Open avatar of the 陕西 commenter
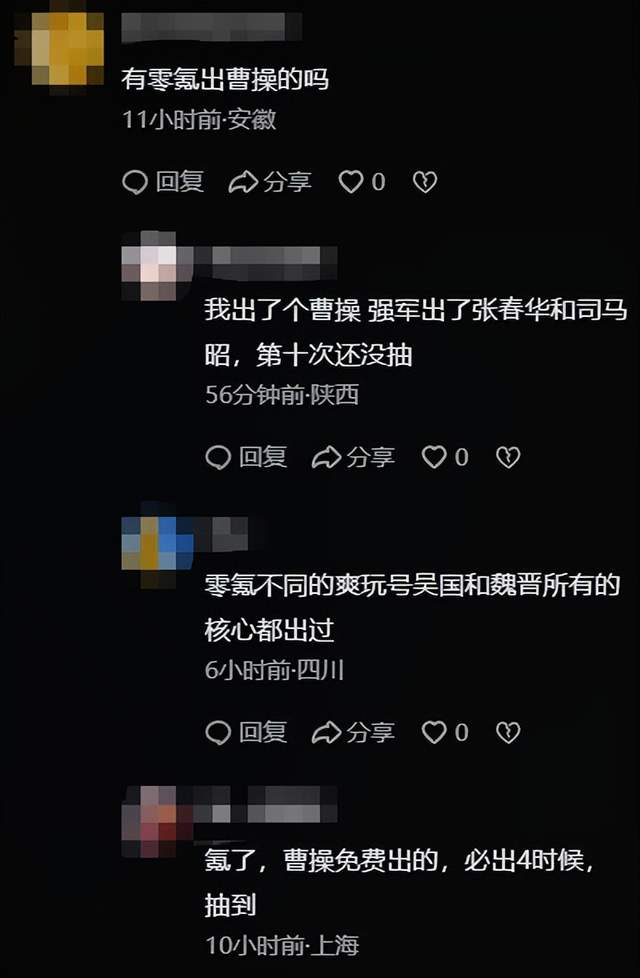Viewport: 640px width, 978px height. (x=150, y=265)
